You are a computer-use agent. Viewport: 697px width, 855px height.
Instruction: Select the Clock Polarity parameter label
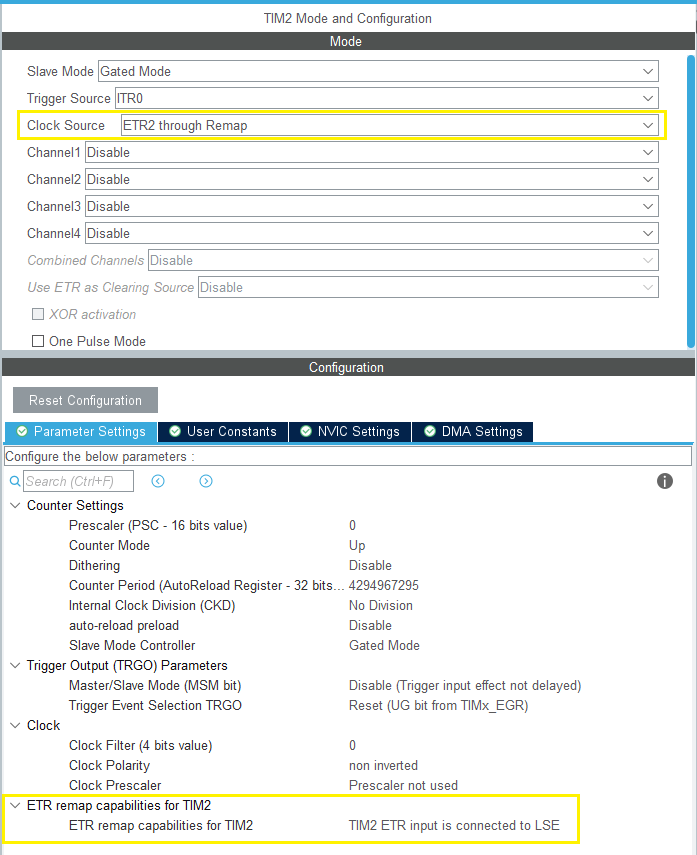pos(109,766)
